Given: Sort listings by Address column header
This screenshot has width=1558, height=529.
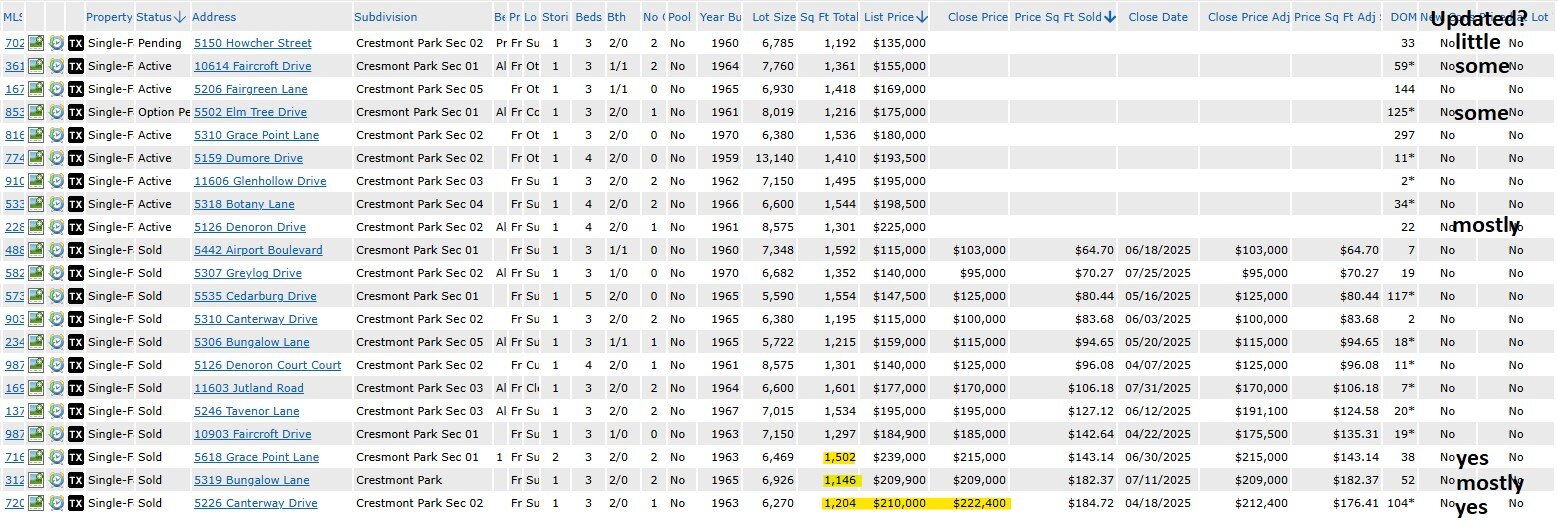Looking at the screenshot, I should click(x=214, y=17).
